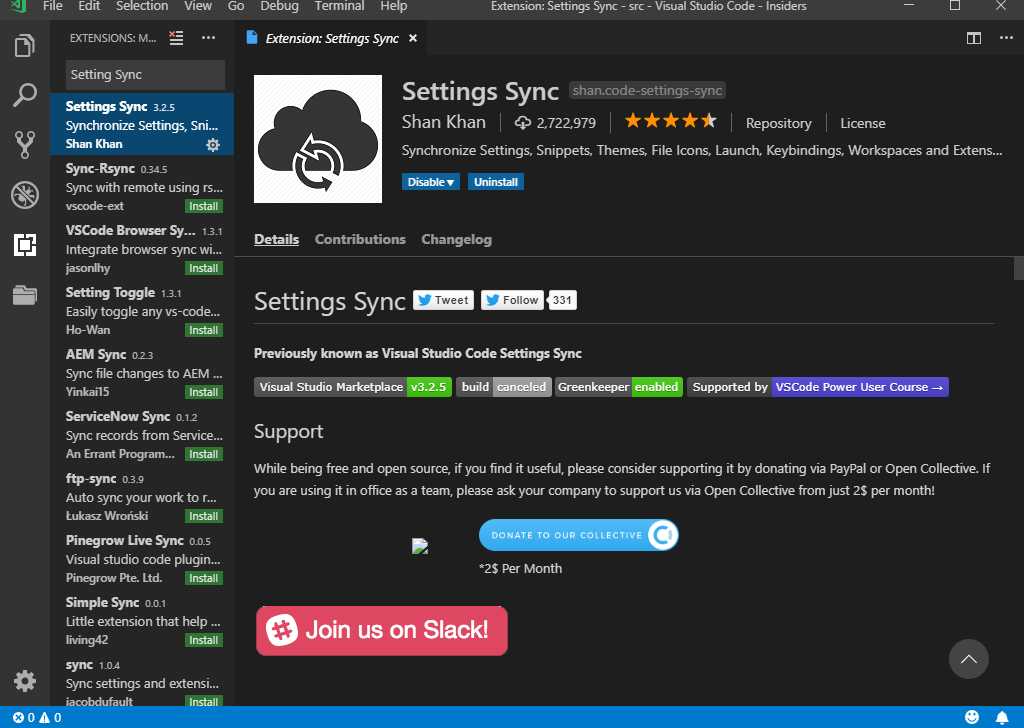Split the editor to the right
The image size is (1024, 728).
[x=974, y=38]
